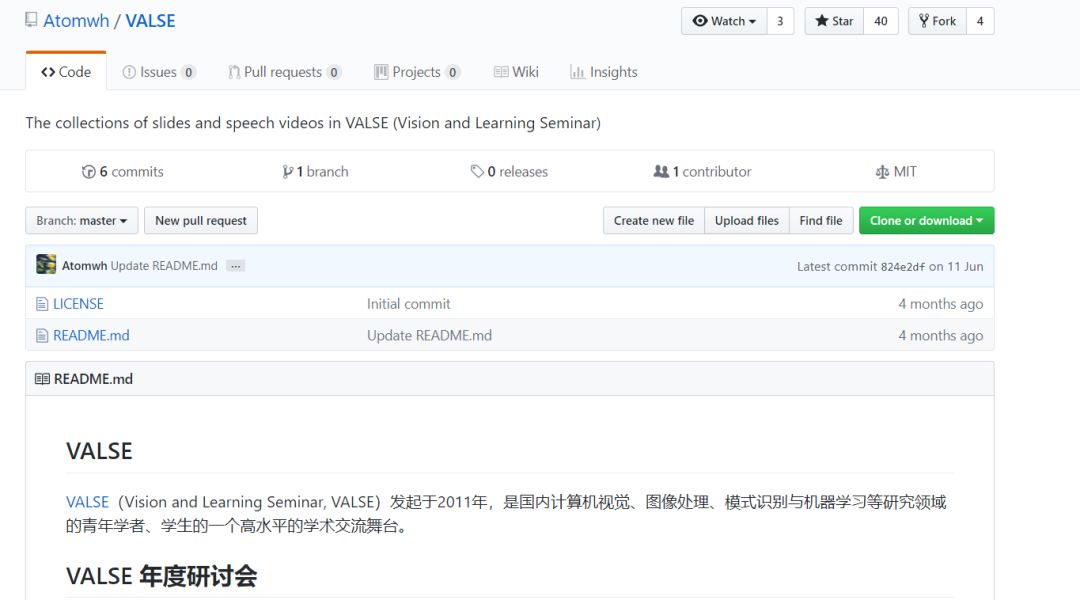Click the scales icon beside MIT

point(882,172)
